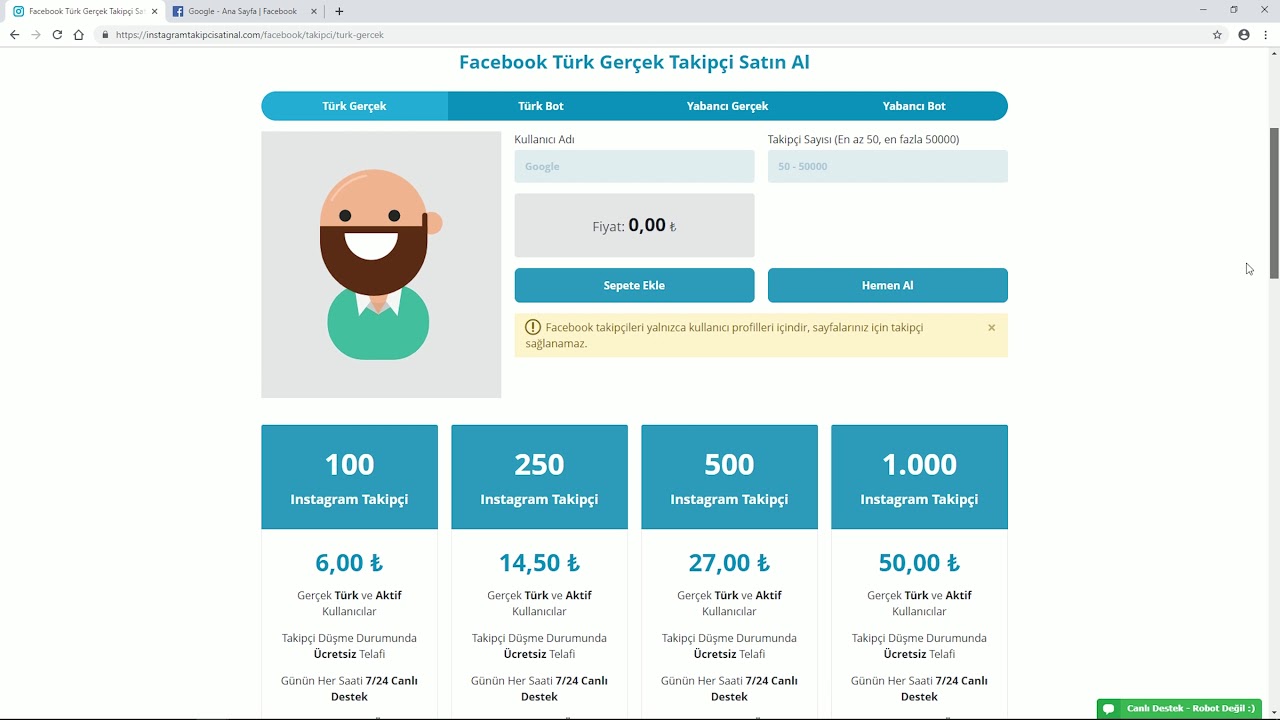Select the 250 Instagram Takipçi package header

(539, 477)
